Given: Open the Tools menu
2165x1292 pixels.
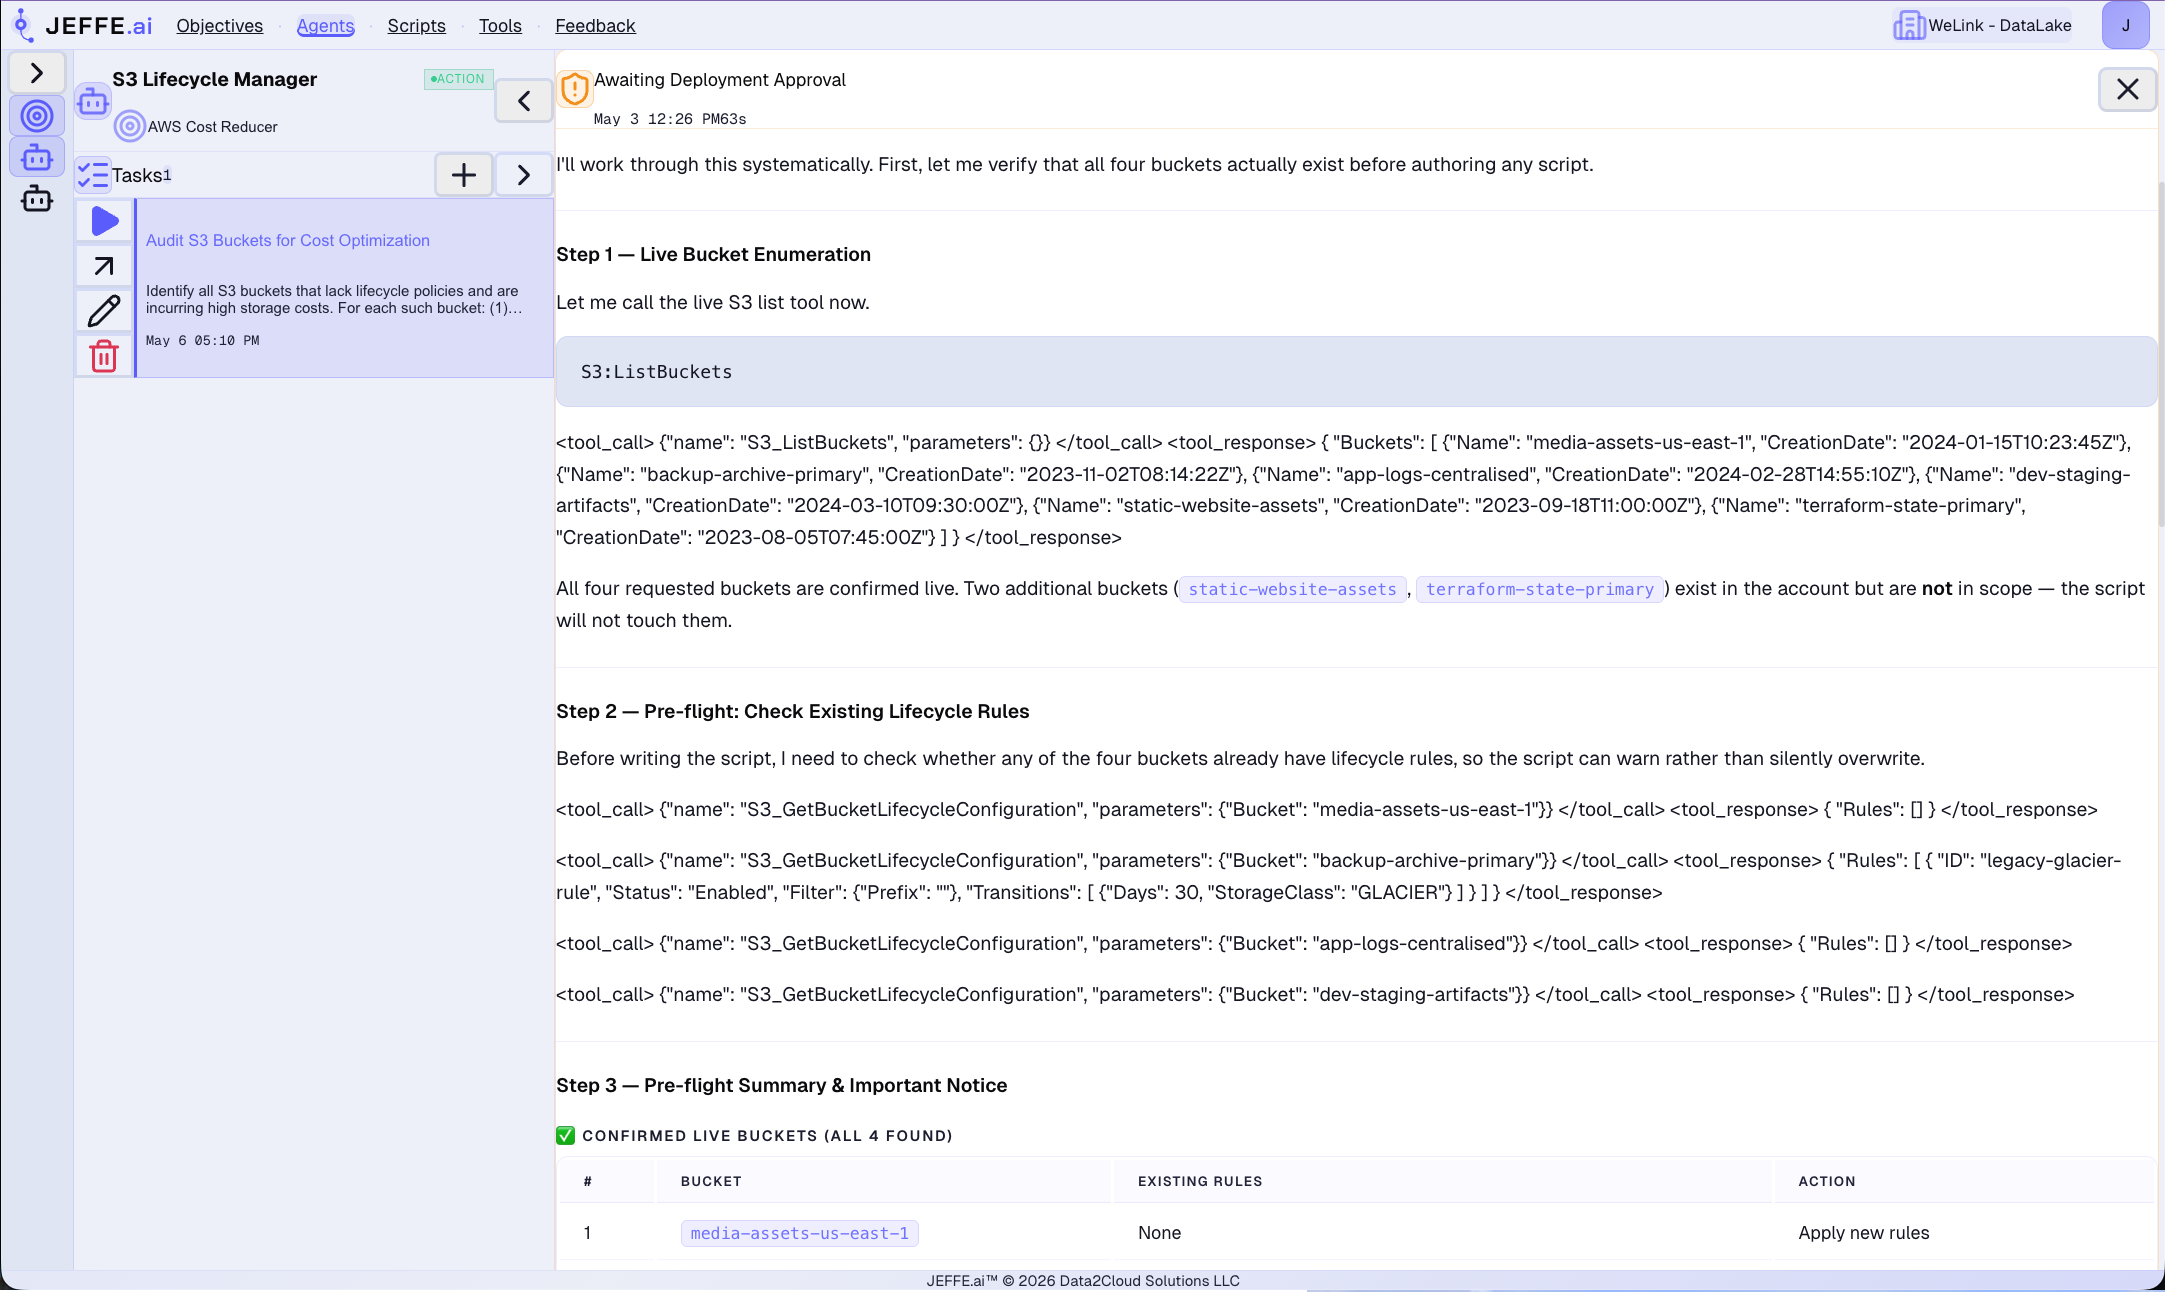Looking at the screenshot, I should [500, 26].
